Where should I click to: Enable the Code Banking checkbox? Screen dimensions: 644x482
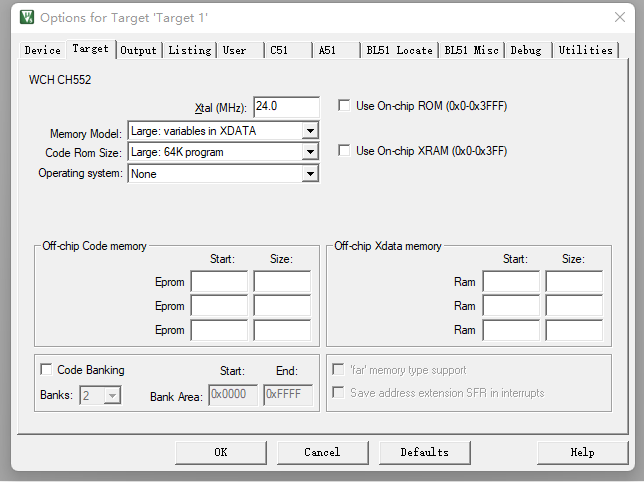pos(46,370)
